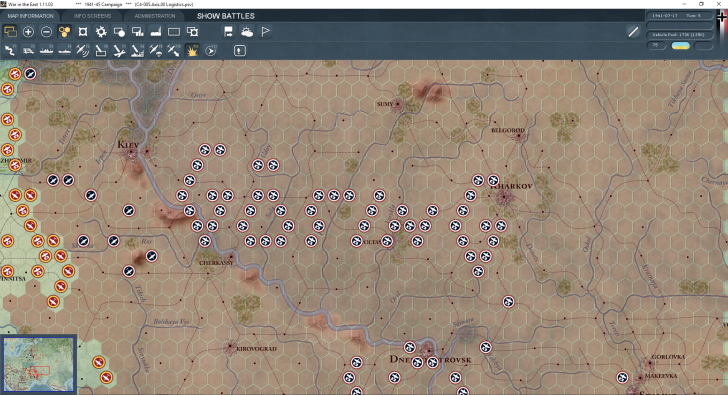Select the Kiev city hex
728x395 pixels.
[132, 151]
